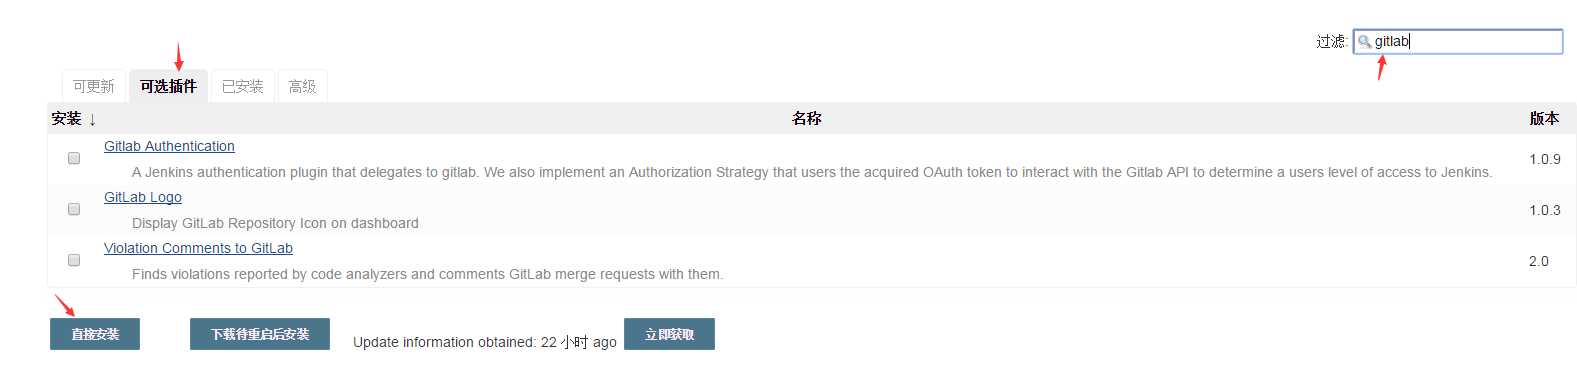Click version 1.0.9 of Gitlab Authentication
The width and height of the screenshot is (1577, 385).
(1544, 159)
